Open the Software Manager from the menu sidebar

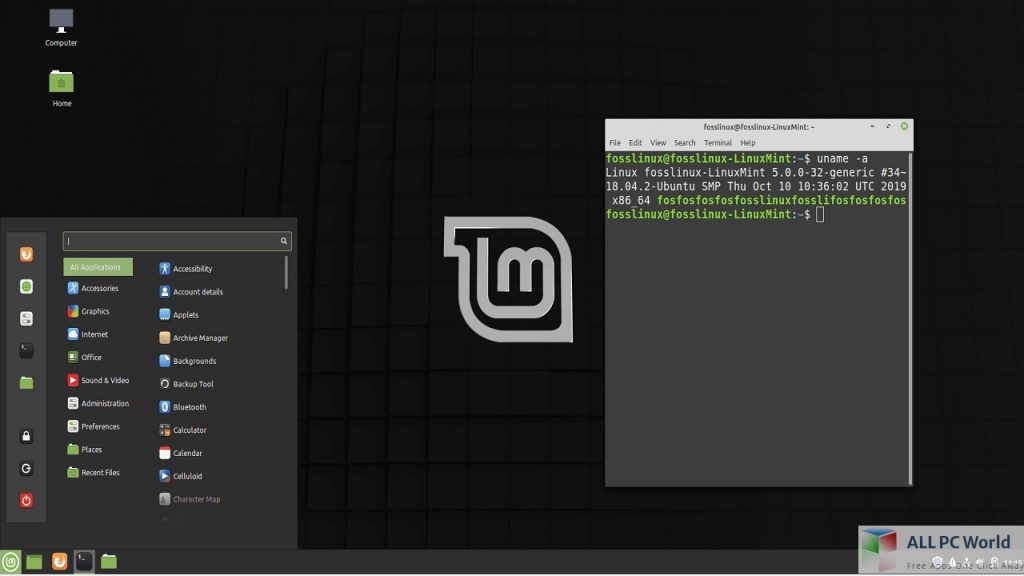(26, 286)
